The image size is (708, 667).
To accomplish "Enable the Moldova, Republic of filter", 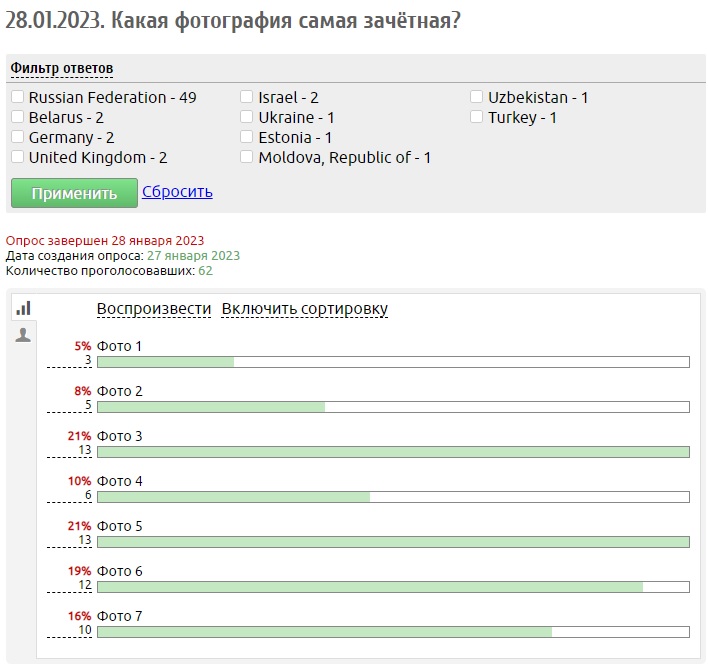I will [x=247, y=158].
